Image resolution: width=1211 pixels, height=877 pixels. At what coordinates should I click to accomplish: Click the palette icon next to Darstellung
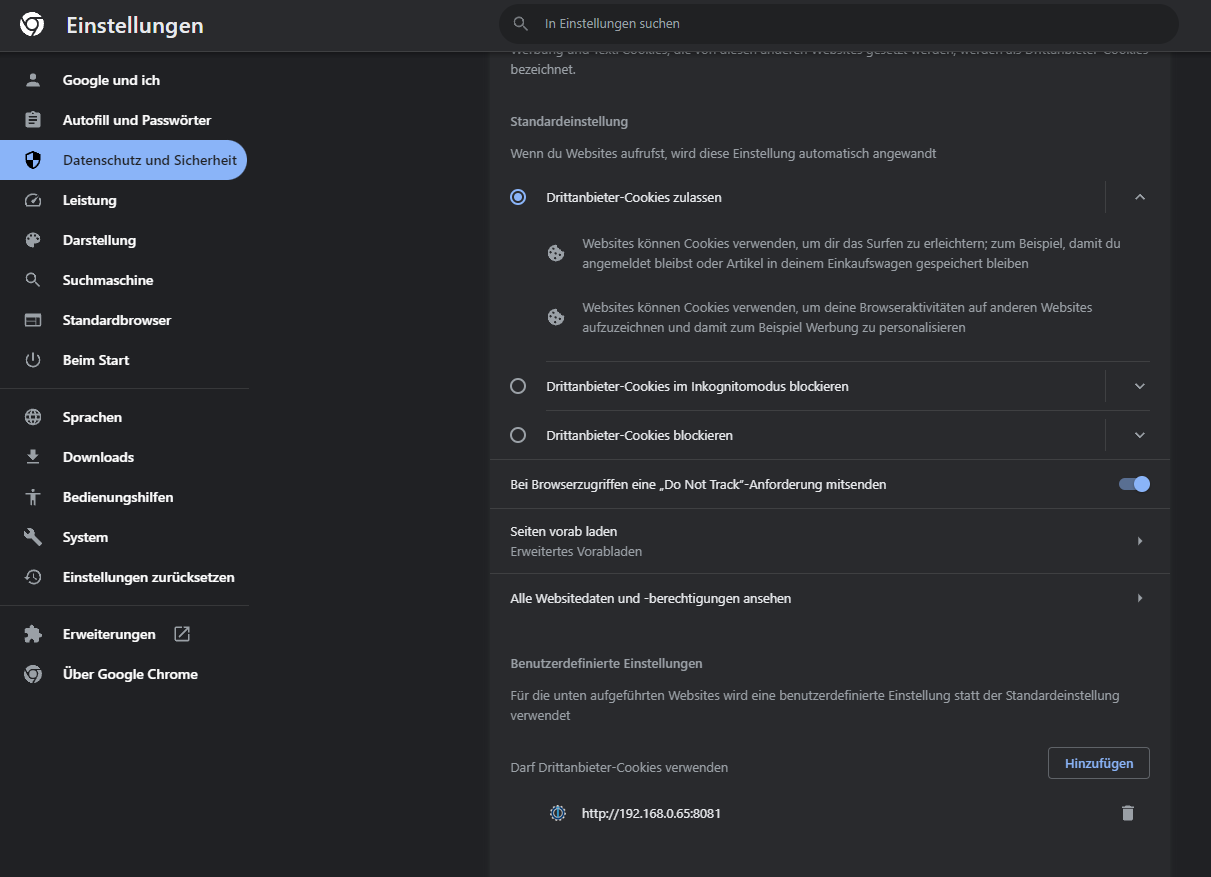[x=33, y=240]
